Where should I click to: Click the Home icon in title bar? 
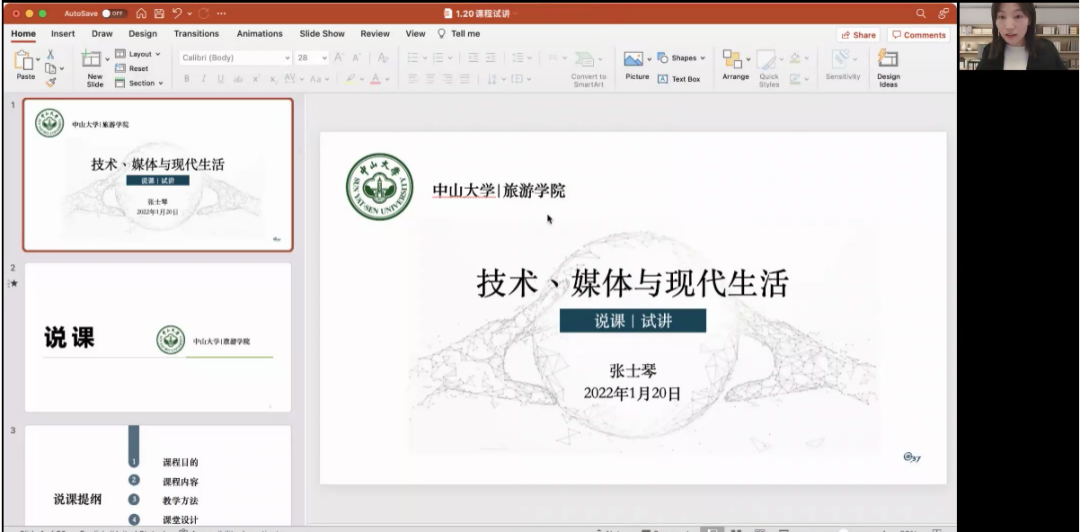[x=141, y=13]
